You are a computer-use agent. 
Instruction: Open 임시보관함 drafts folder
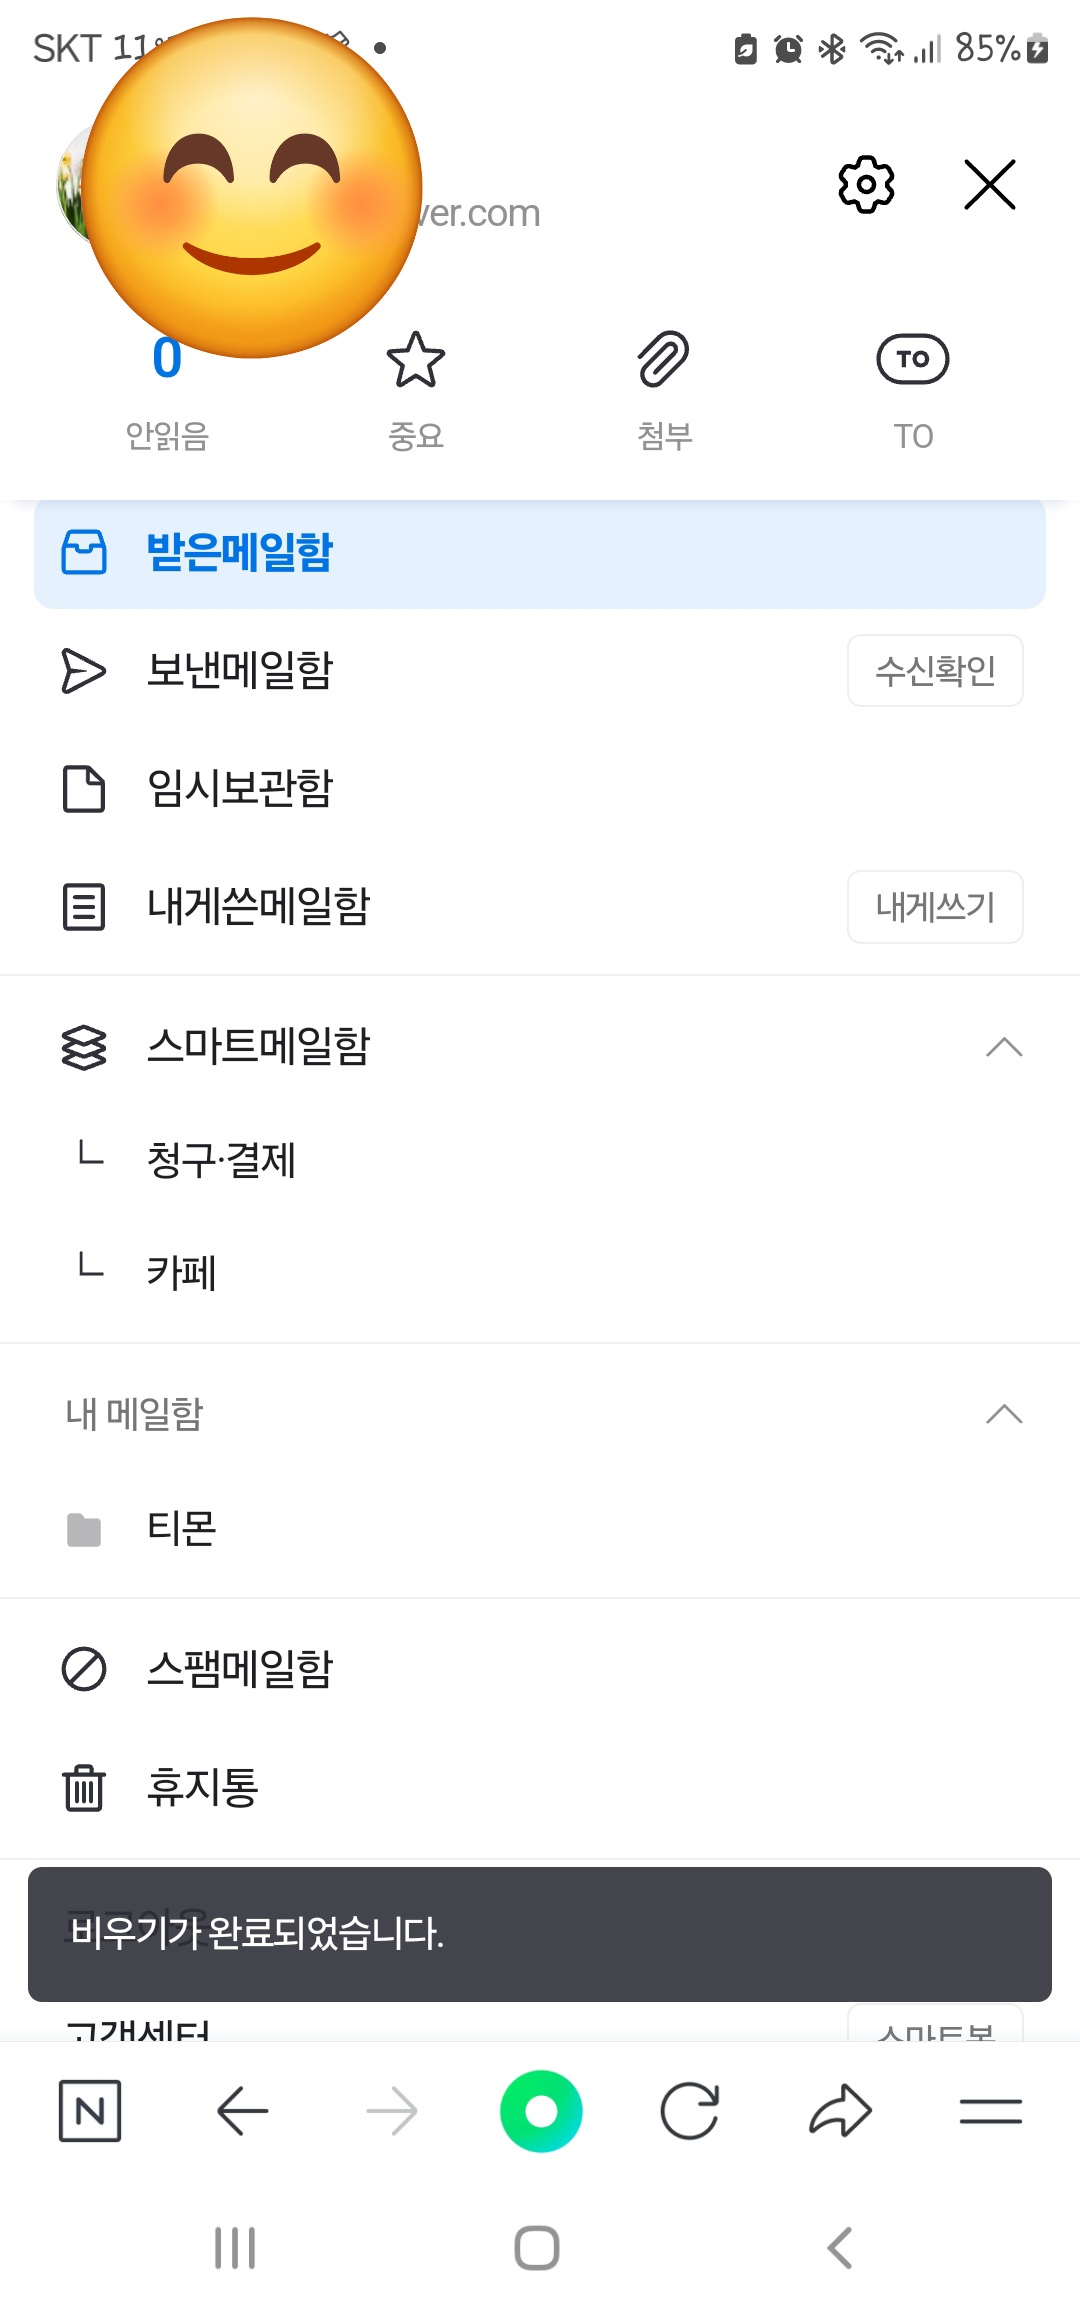pyautogui.click(x=240, y=788)
